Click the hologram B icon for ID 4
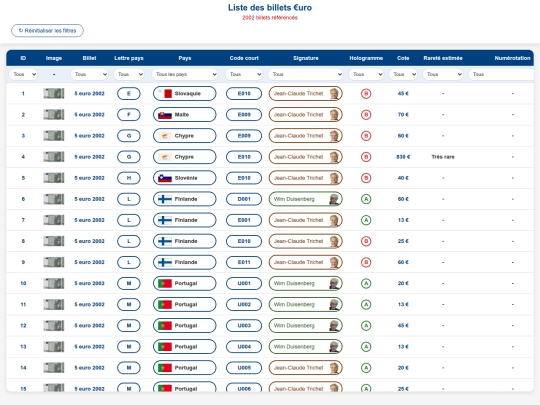Screen dimensions: 540x405 coord(366,157)
